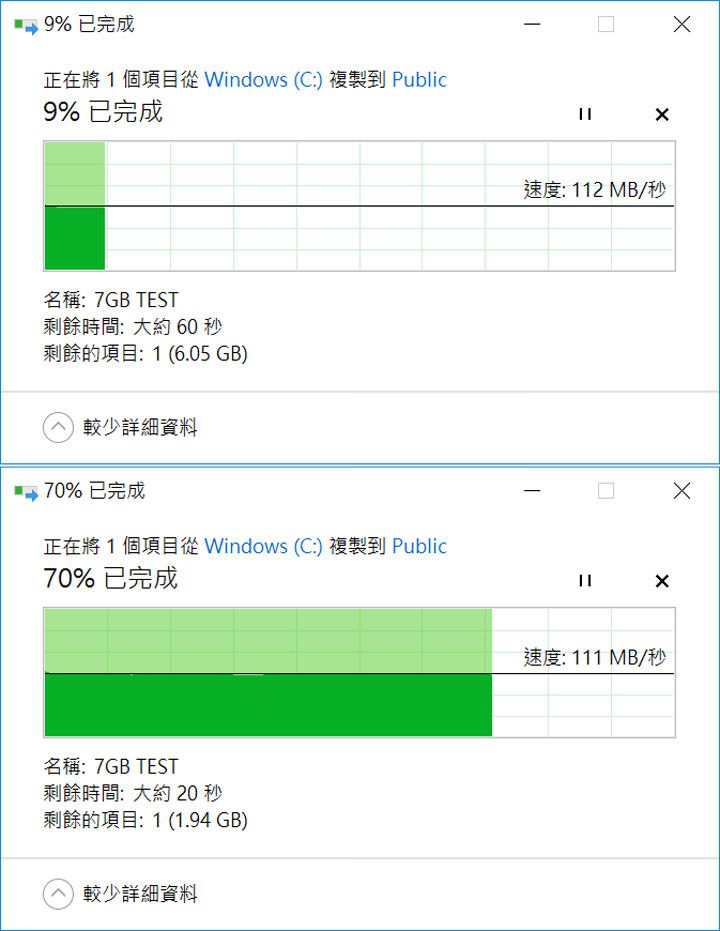720x931 pixels.
Task: Select the 9% 已完成 title text
Action: click(x=70, y=23)
